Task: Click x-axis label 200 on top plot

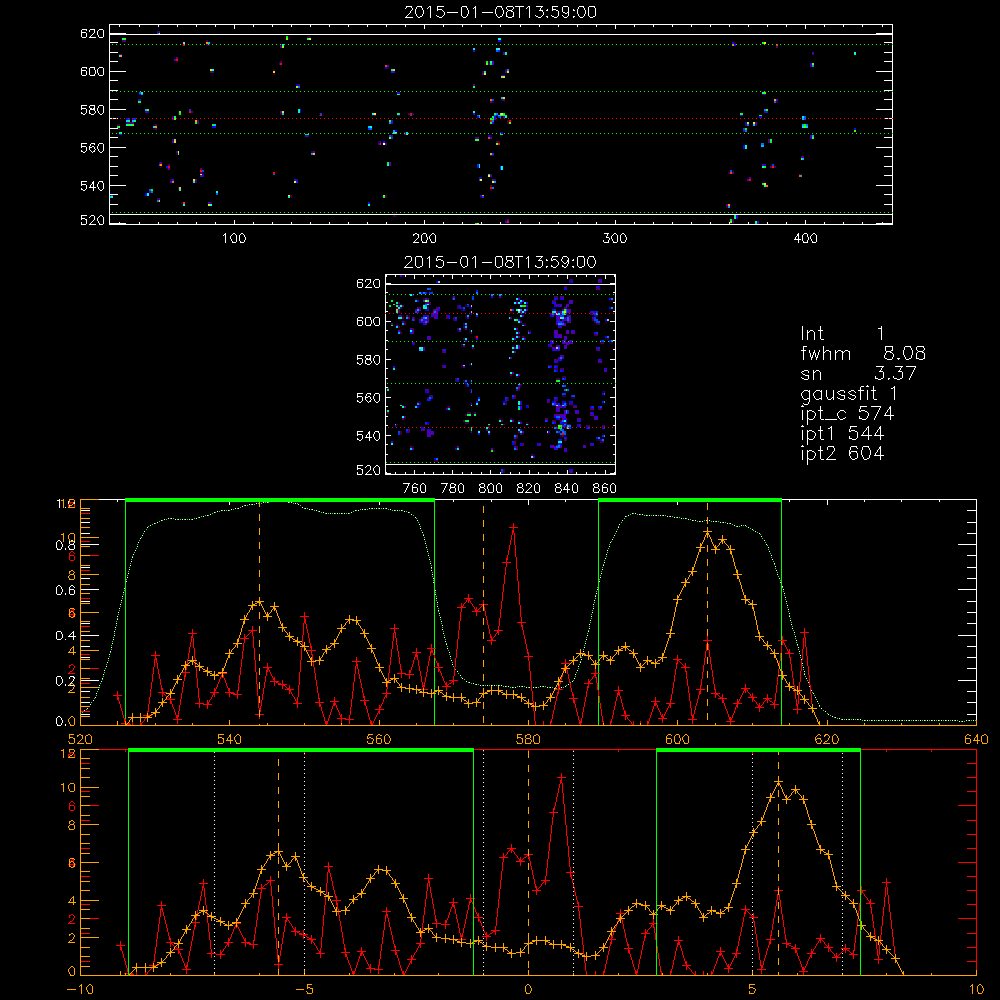Action: 424,239
